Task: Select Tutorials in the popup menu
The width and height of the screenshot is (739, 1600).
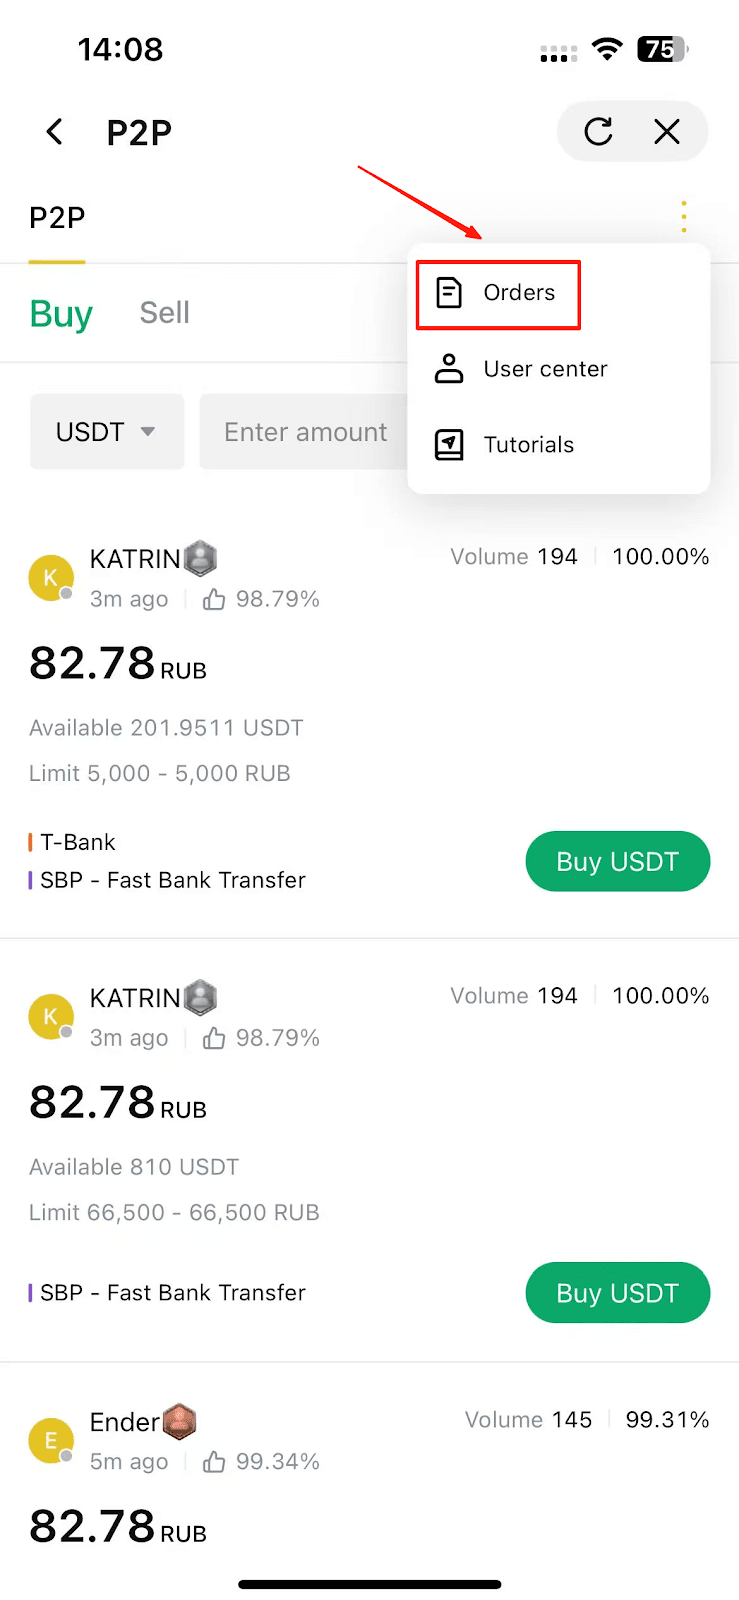Action: point(528,445)
